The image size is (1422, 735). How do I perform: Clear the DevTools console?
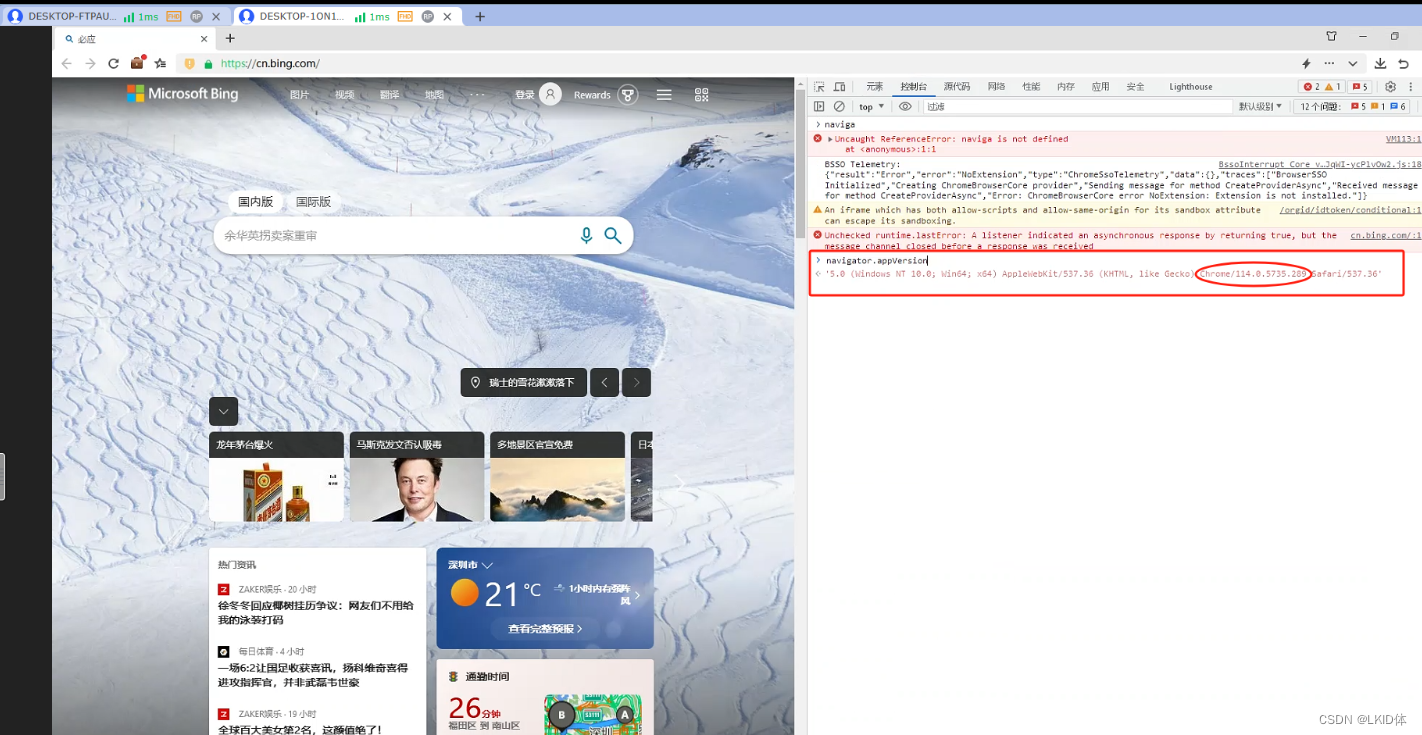click(839, 106)
